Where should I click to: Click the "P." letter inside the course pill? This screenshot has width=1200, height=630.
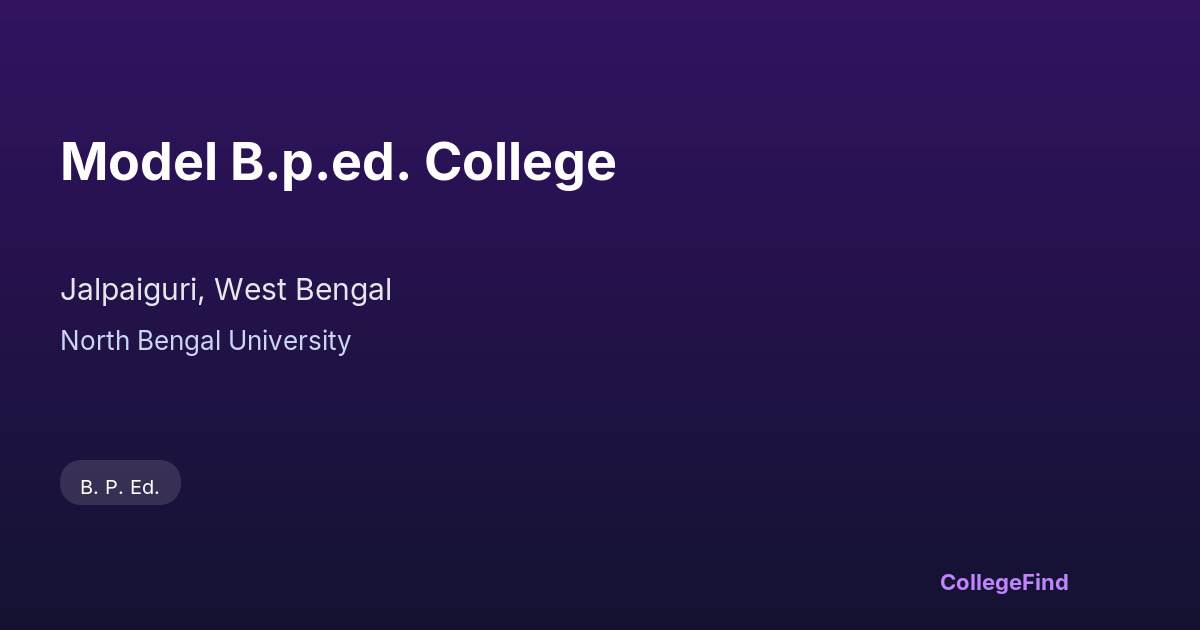[113, 487]
